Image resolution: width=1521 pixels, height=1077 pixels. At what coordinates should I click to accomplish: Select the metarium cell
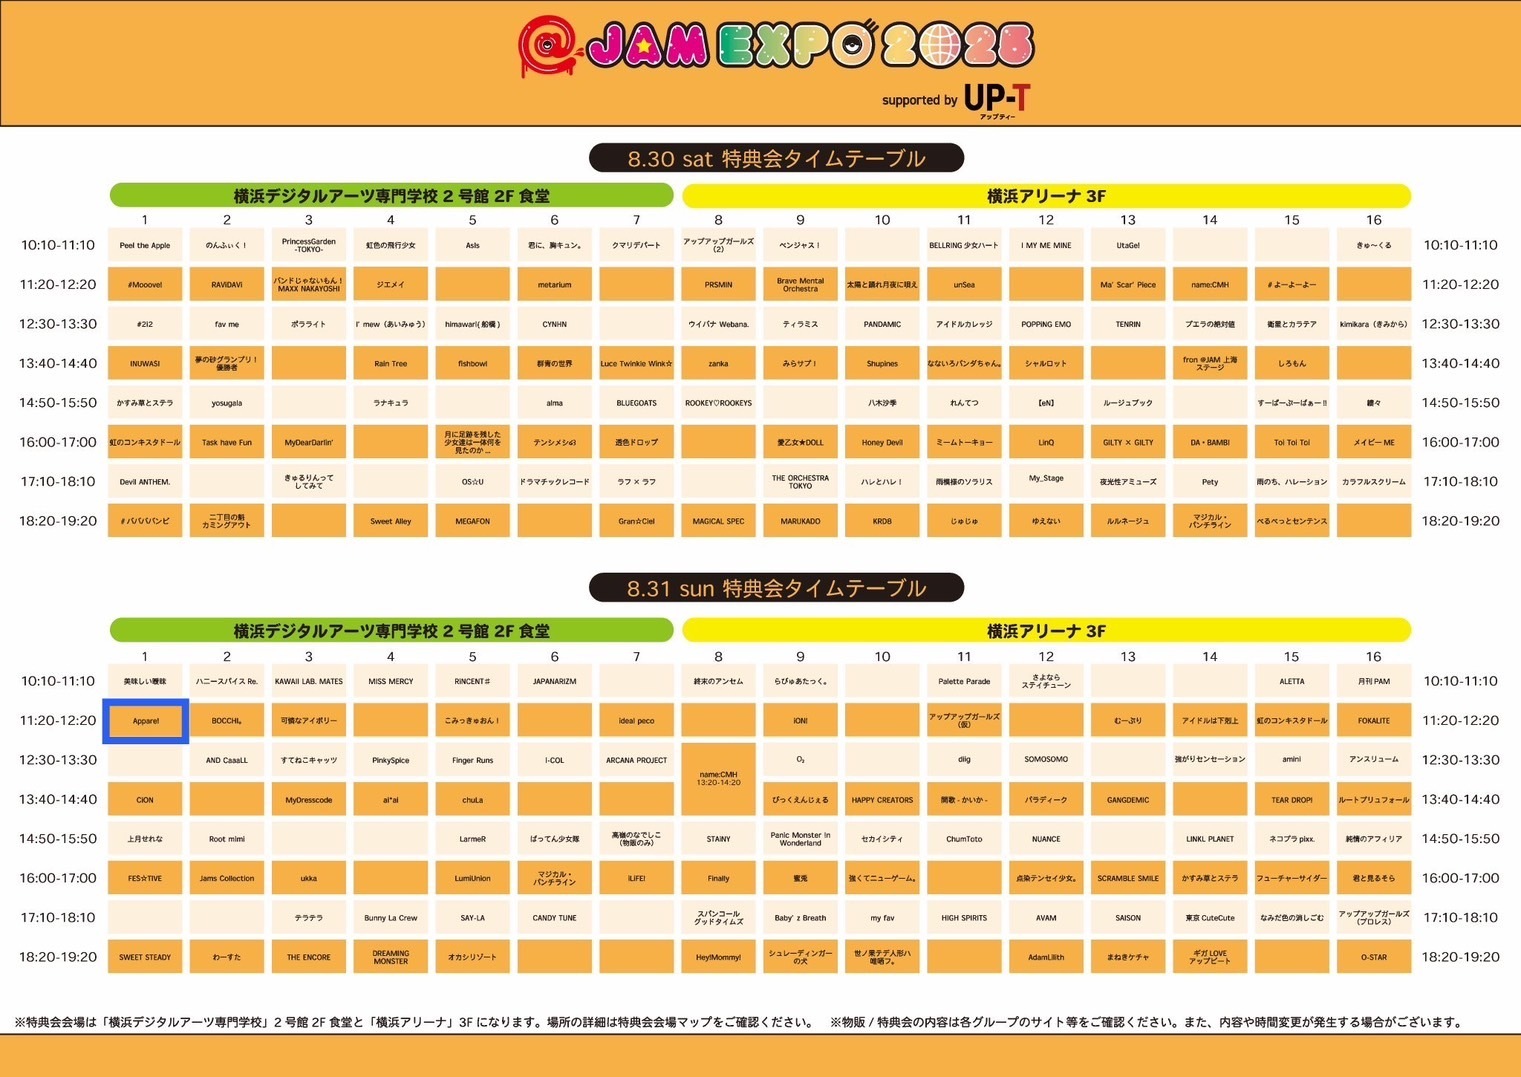[x=555, y=284]
